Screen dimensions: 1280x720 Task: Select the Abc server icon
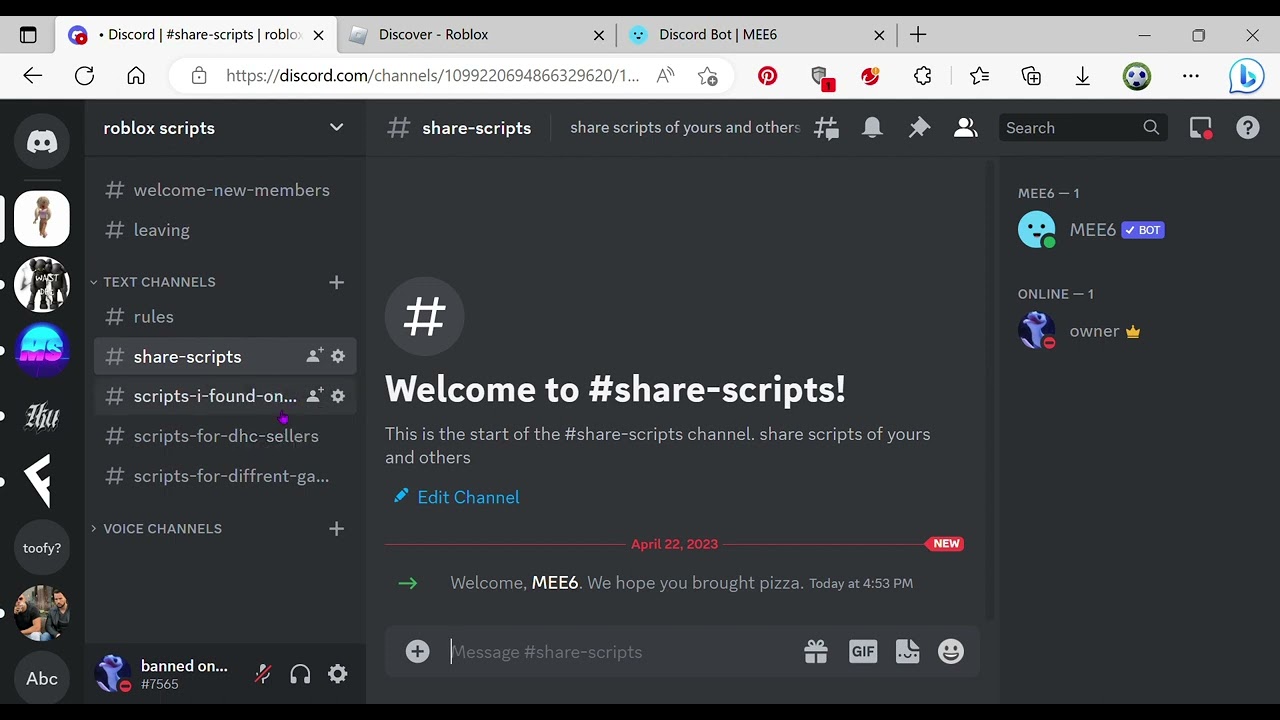click(x=42, y=679)
